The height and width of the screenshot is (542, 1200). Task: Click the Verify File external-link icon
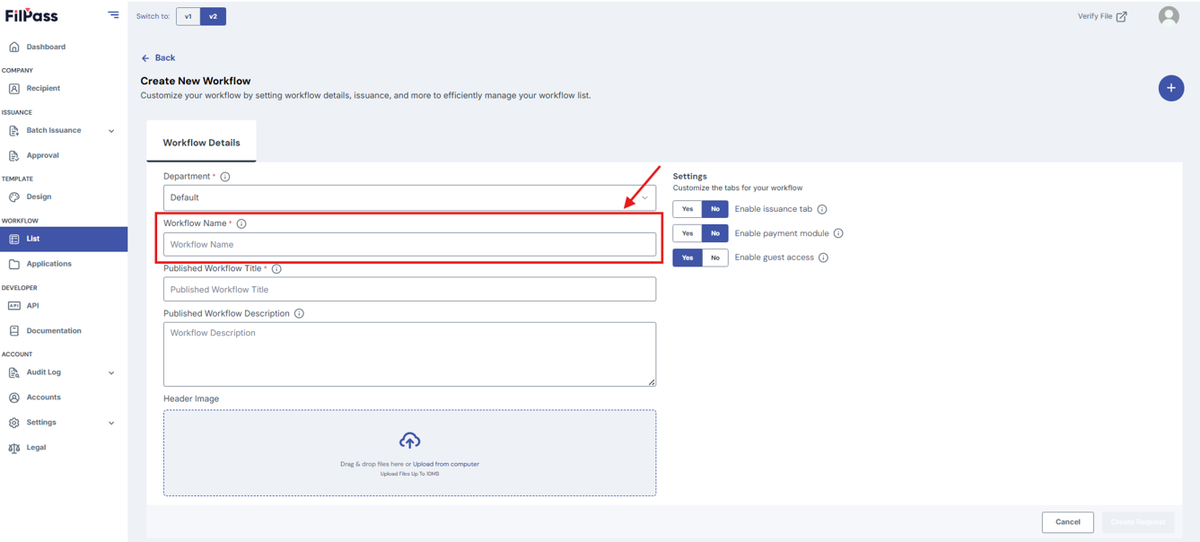click(1122, 16)
